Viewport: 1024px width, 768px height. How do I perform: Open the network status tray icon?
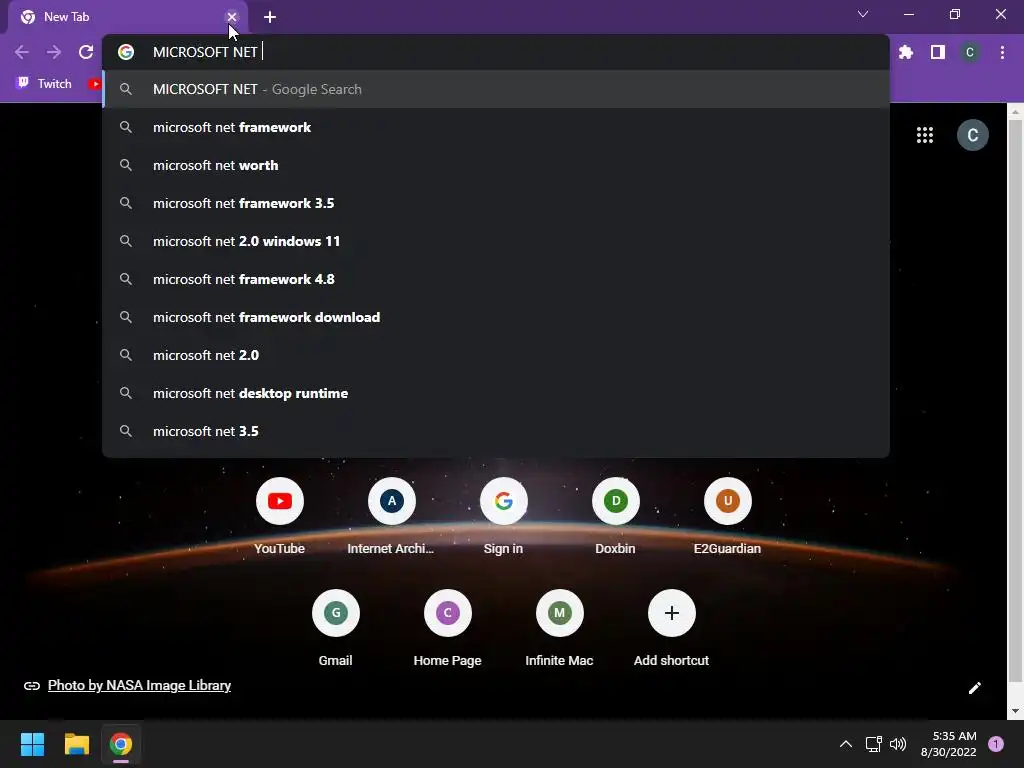click(x=873, y=744)
